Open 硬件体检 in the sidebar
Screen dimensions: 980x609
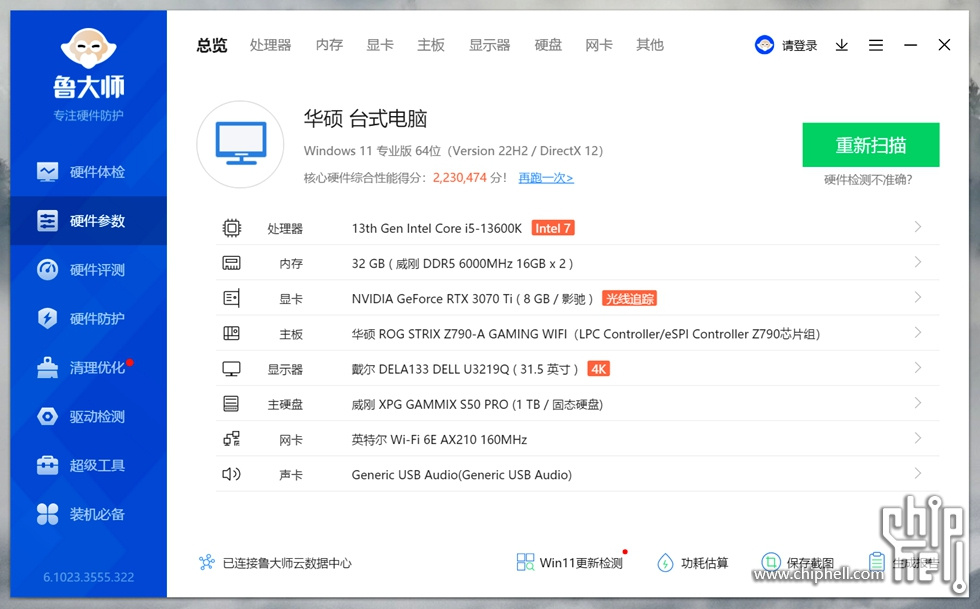(x=88, y=172)
